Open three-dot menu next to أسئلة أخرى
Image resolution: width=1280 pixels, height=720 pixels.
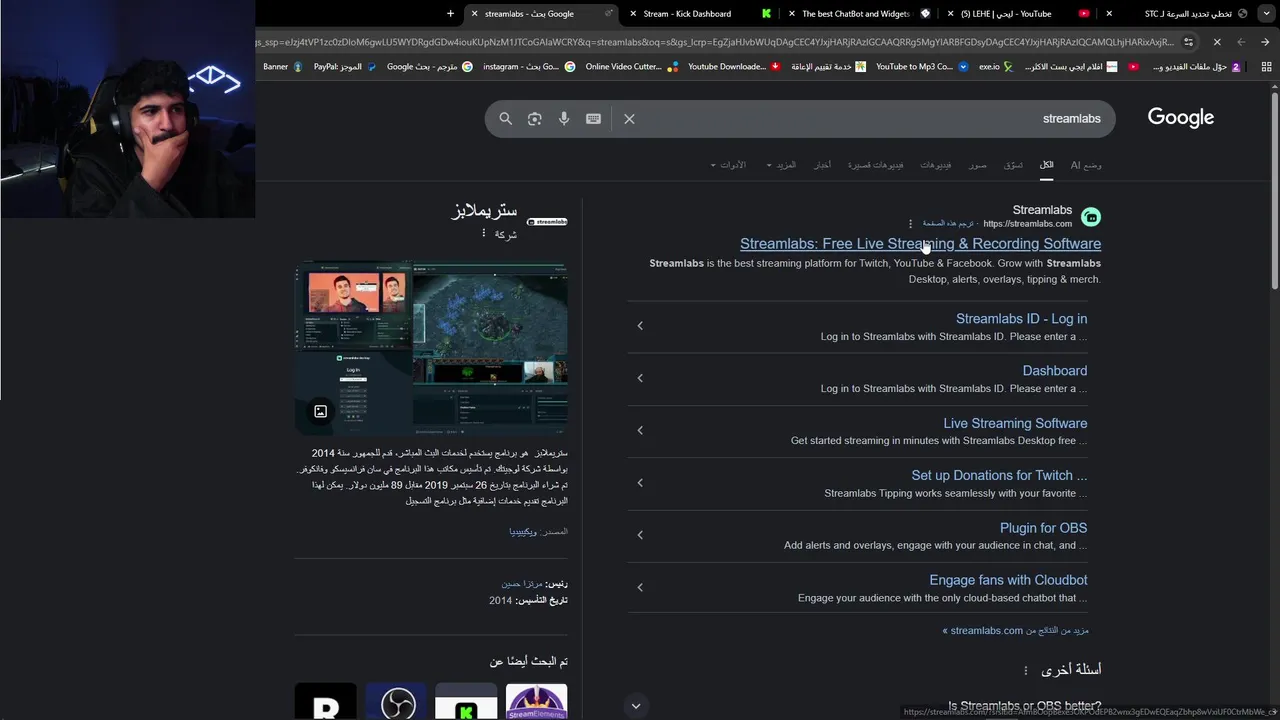1025,670
